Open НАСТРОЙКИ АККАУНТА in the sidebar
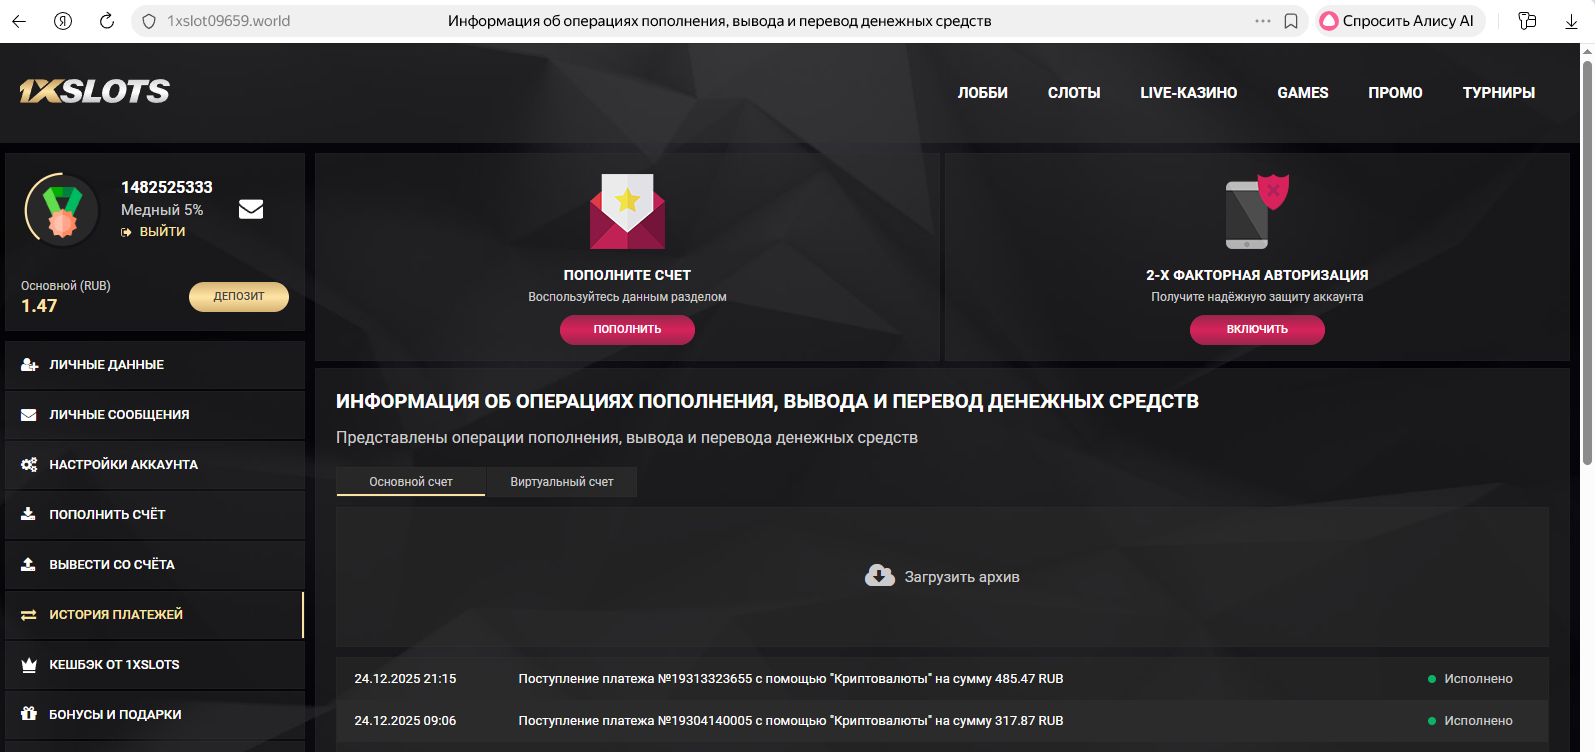Image resolution: width=1595 pixels, height=752 pixels. (x=155, y=465)
